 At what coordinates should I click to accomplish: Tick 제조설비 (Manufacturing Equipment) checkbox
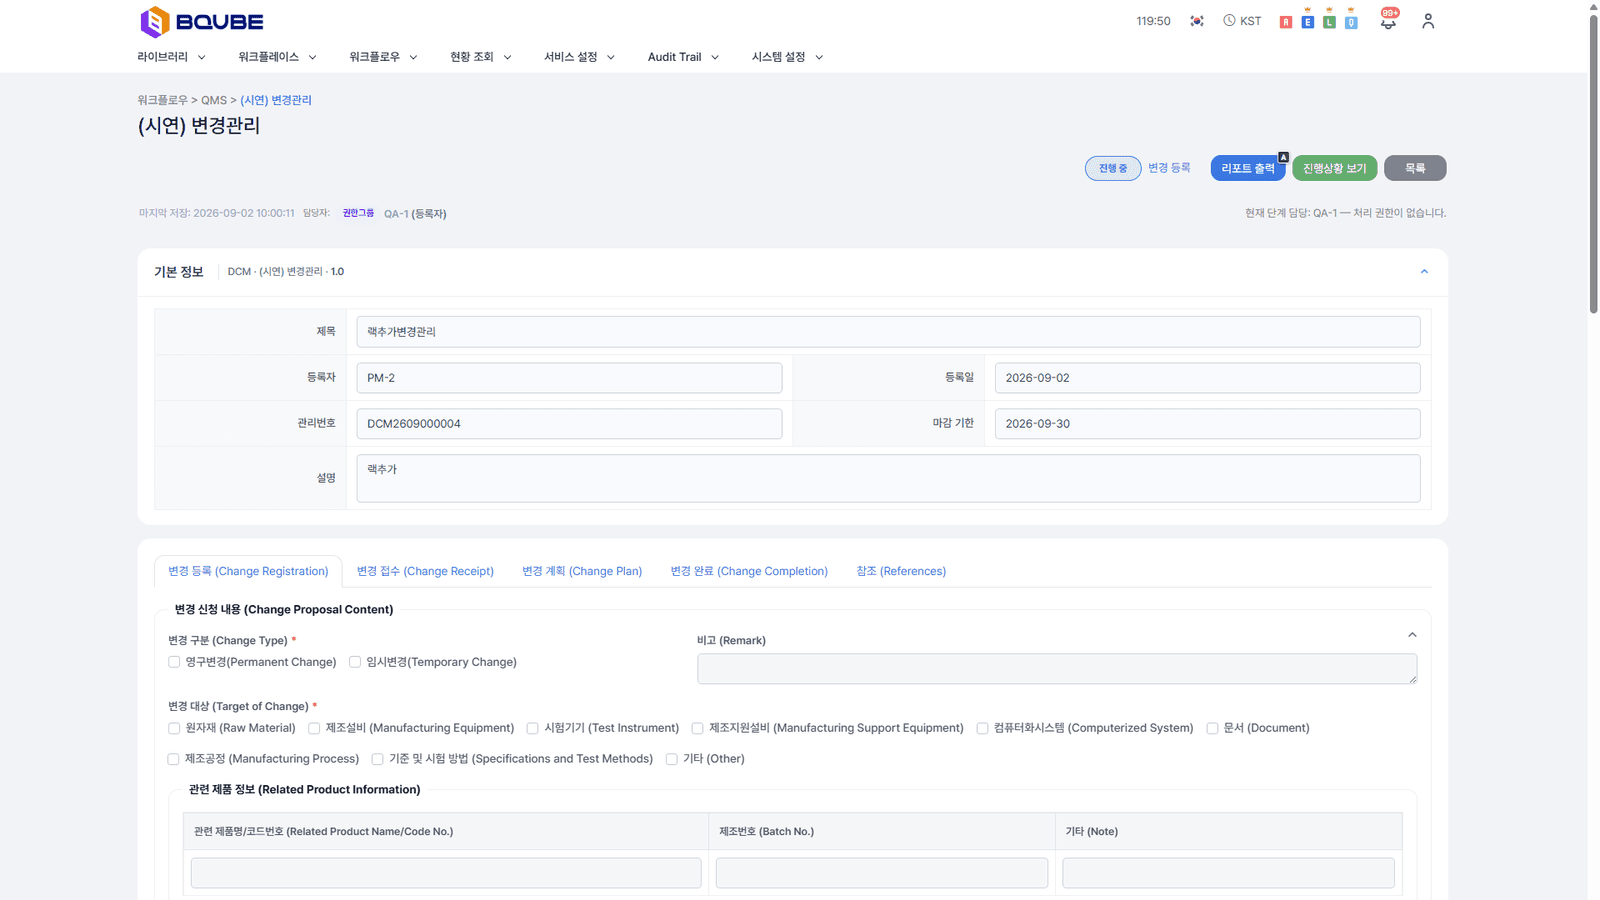point(314,728)
